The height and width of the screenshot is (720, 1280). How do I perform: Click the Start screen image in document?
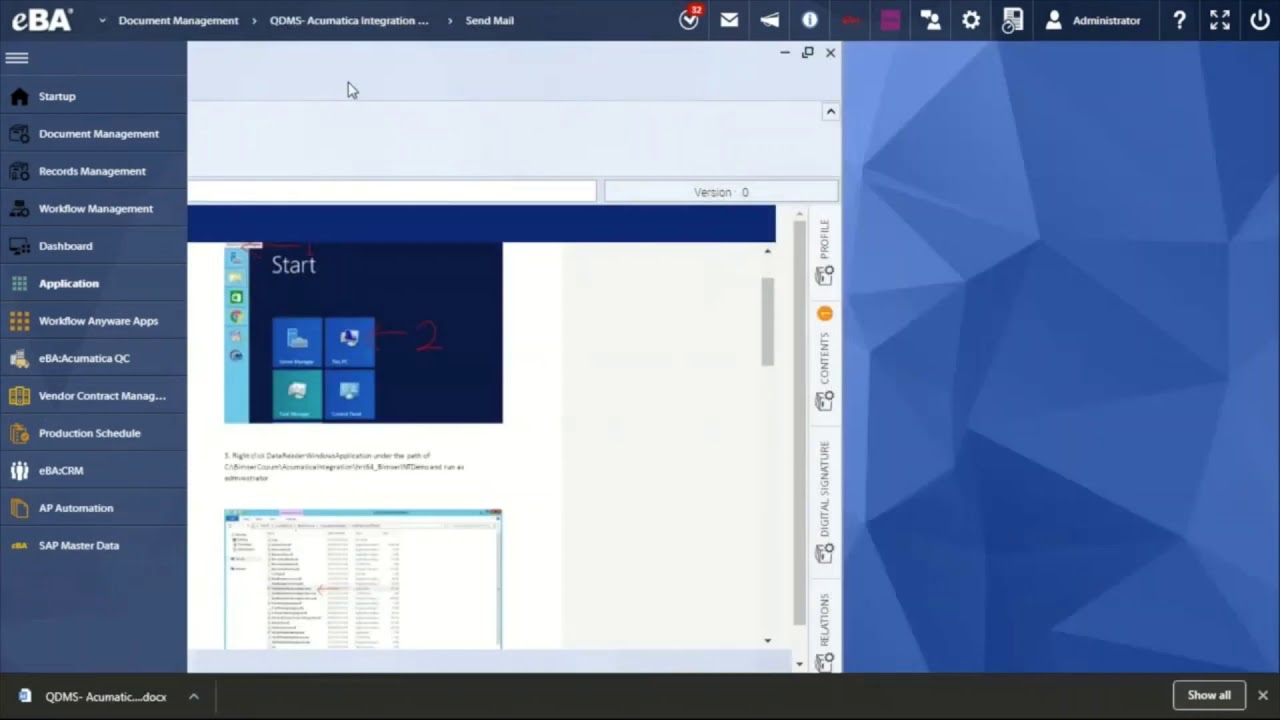(x=363, y=333)
